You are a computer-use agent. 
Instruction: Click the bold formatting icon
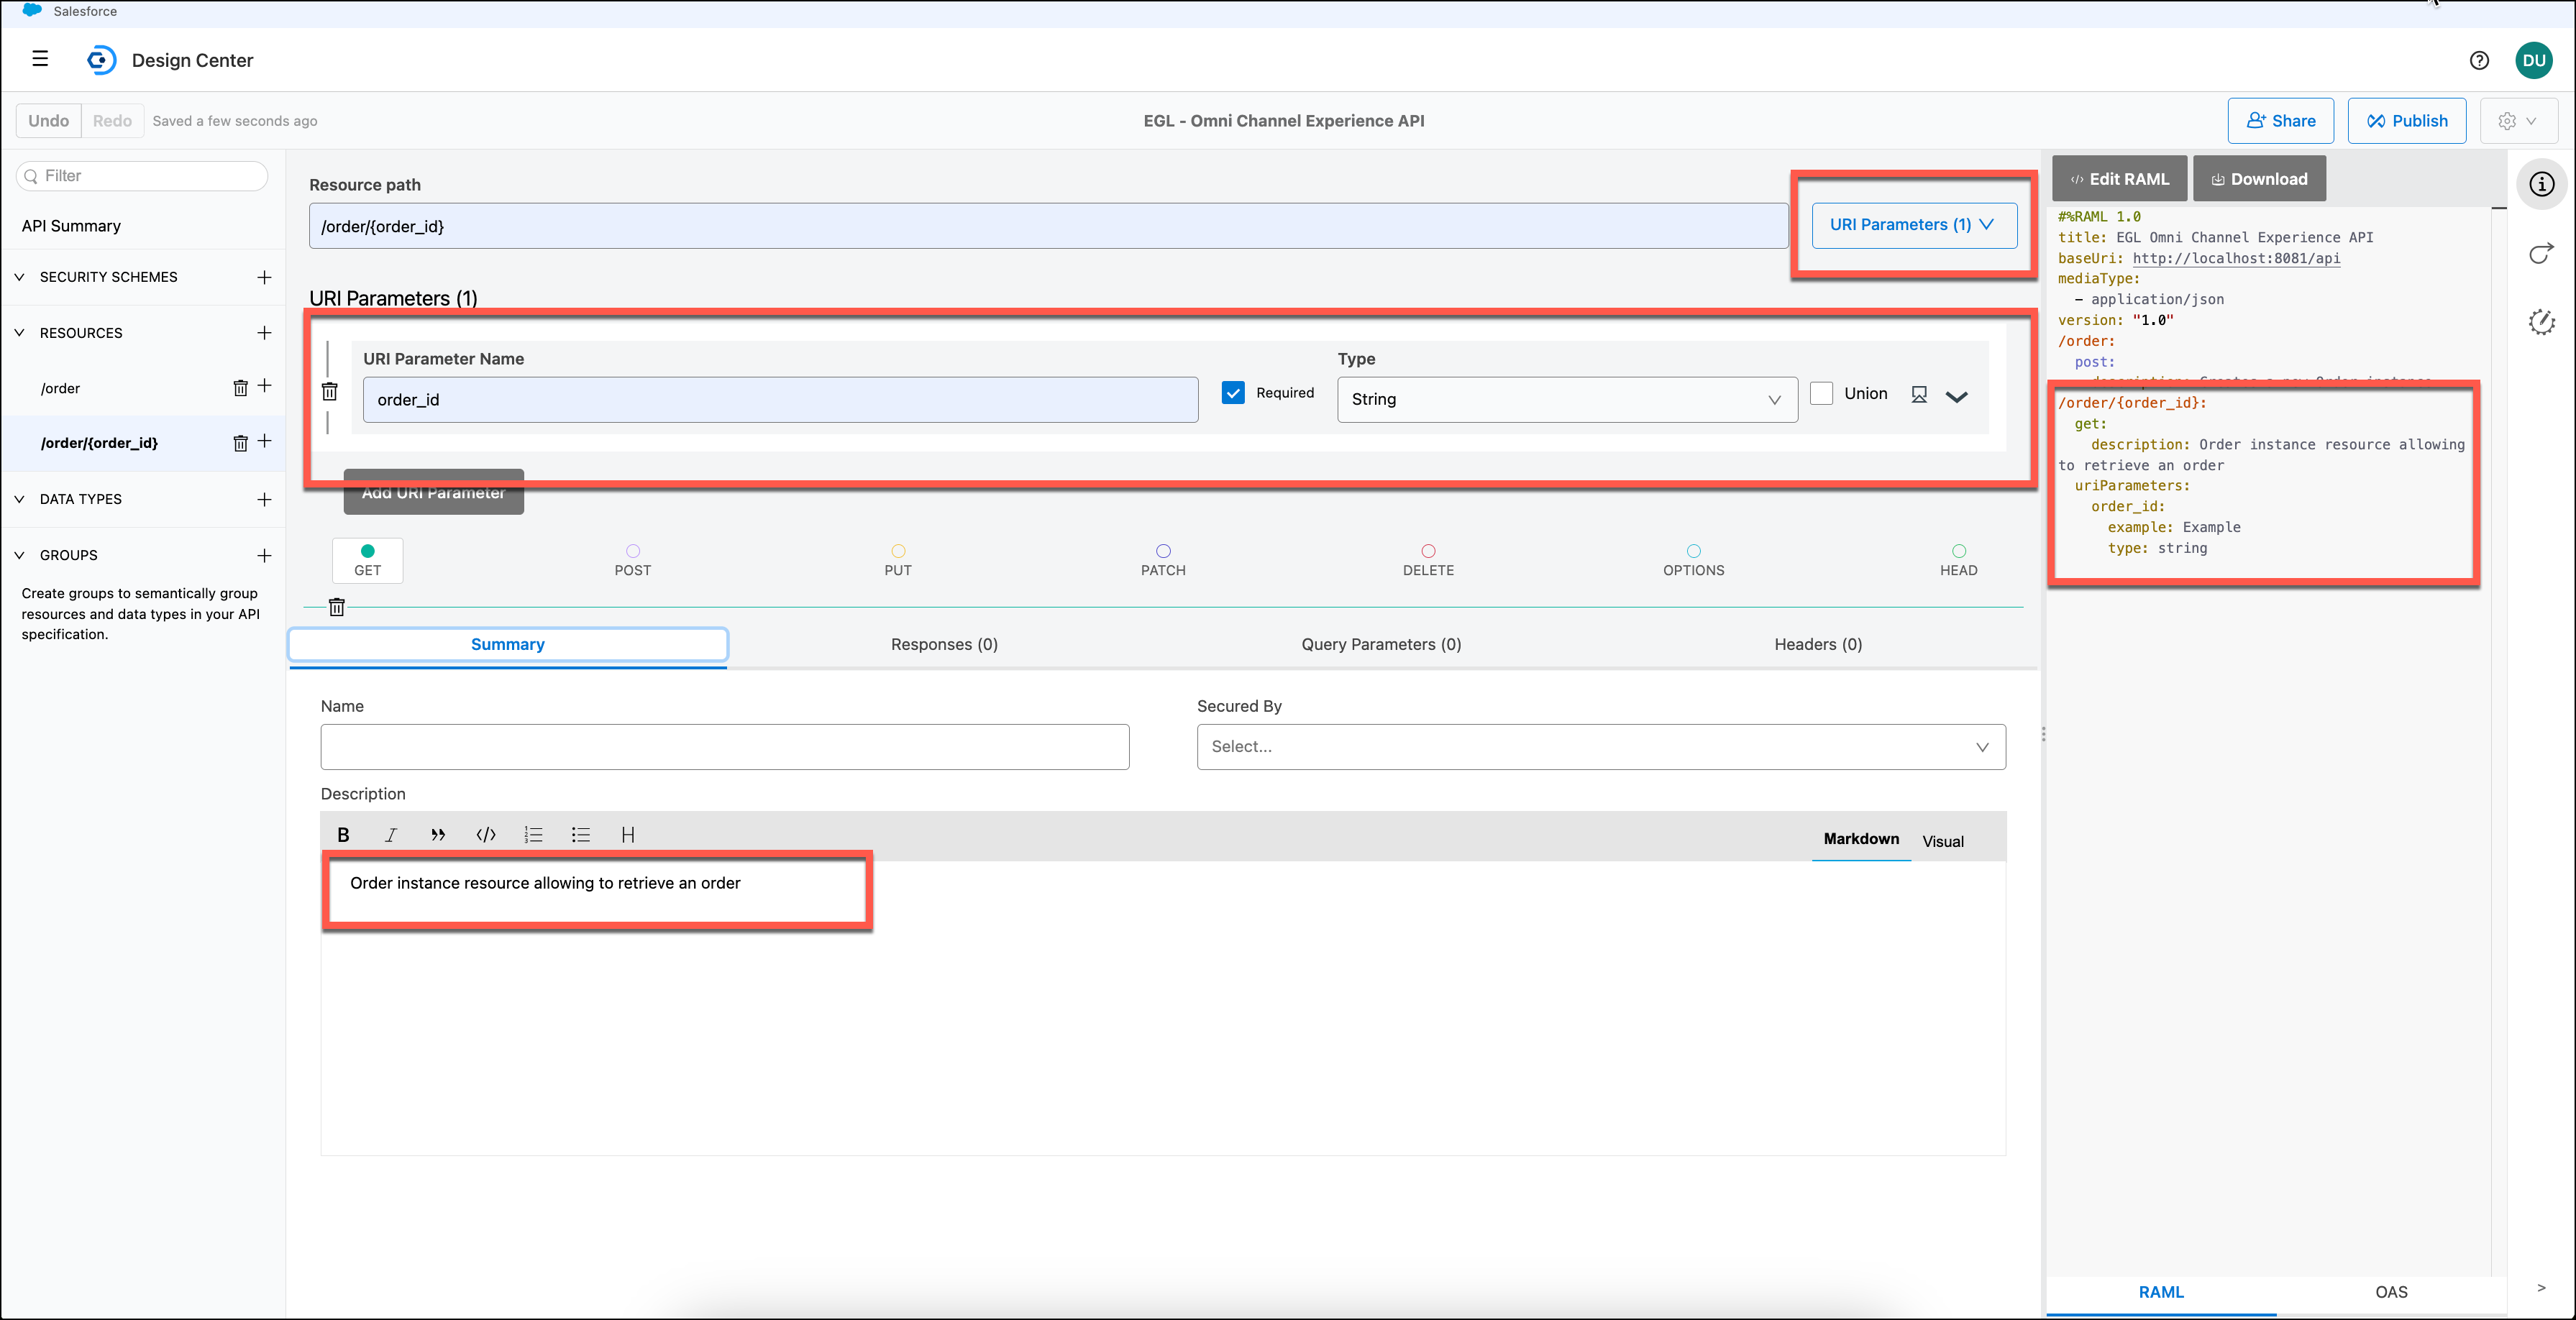tap(343, 835)
